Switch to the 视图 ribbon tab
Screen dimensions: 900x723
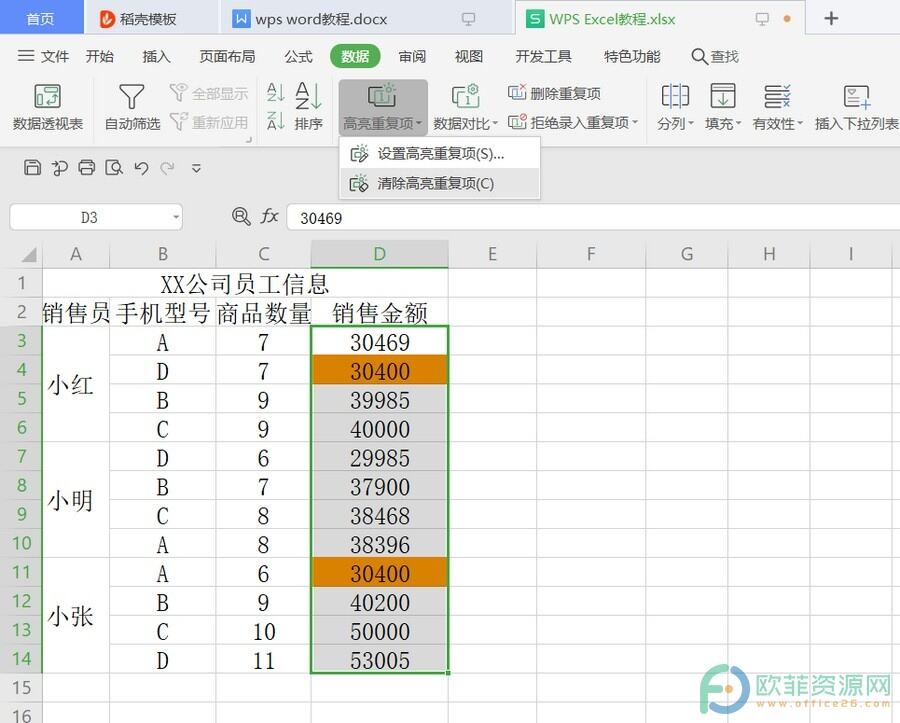coord(469,56)
